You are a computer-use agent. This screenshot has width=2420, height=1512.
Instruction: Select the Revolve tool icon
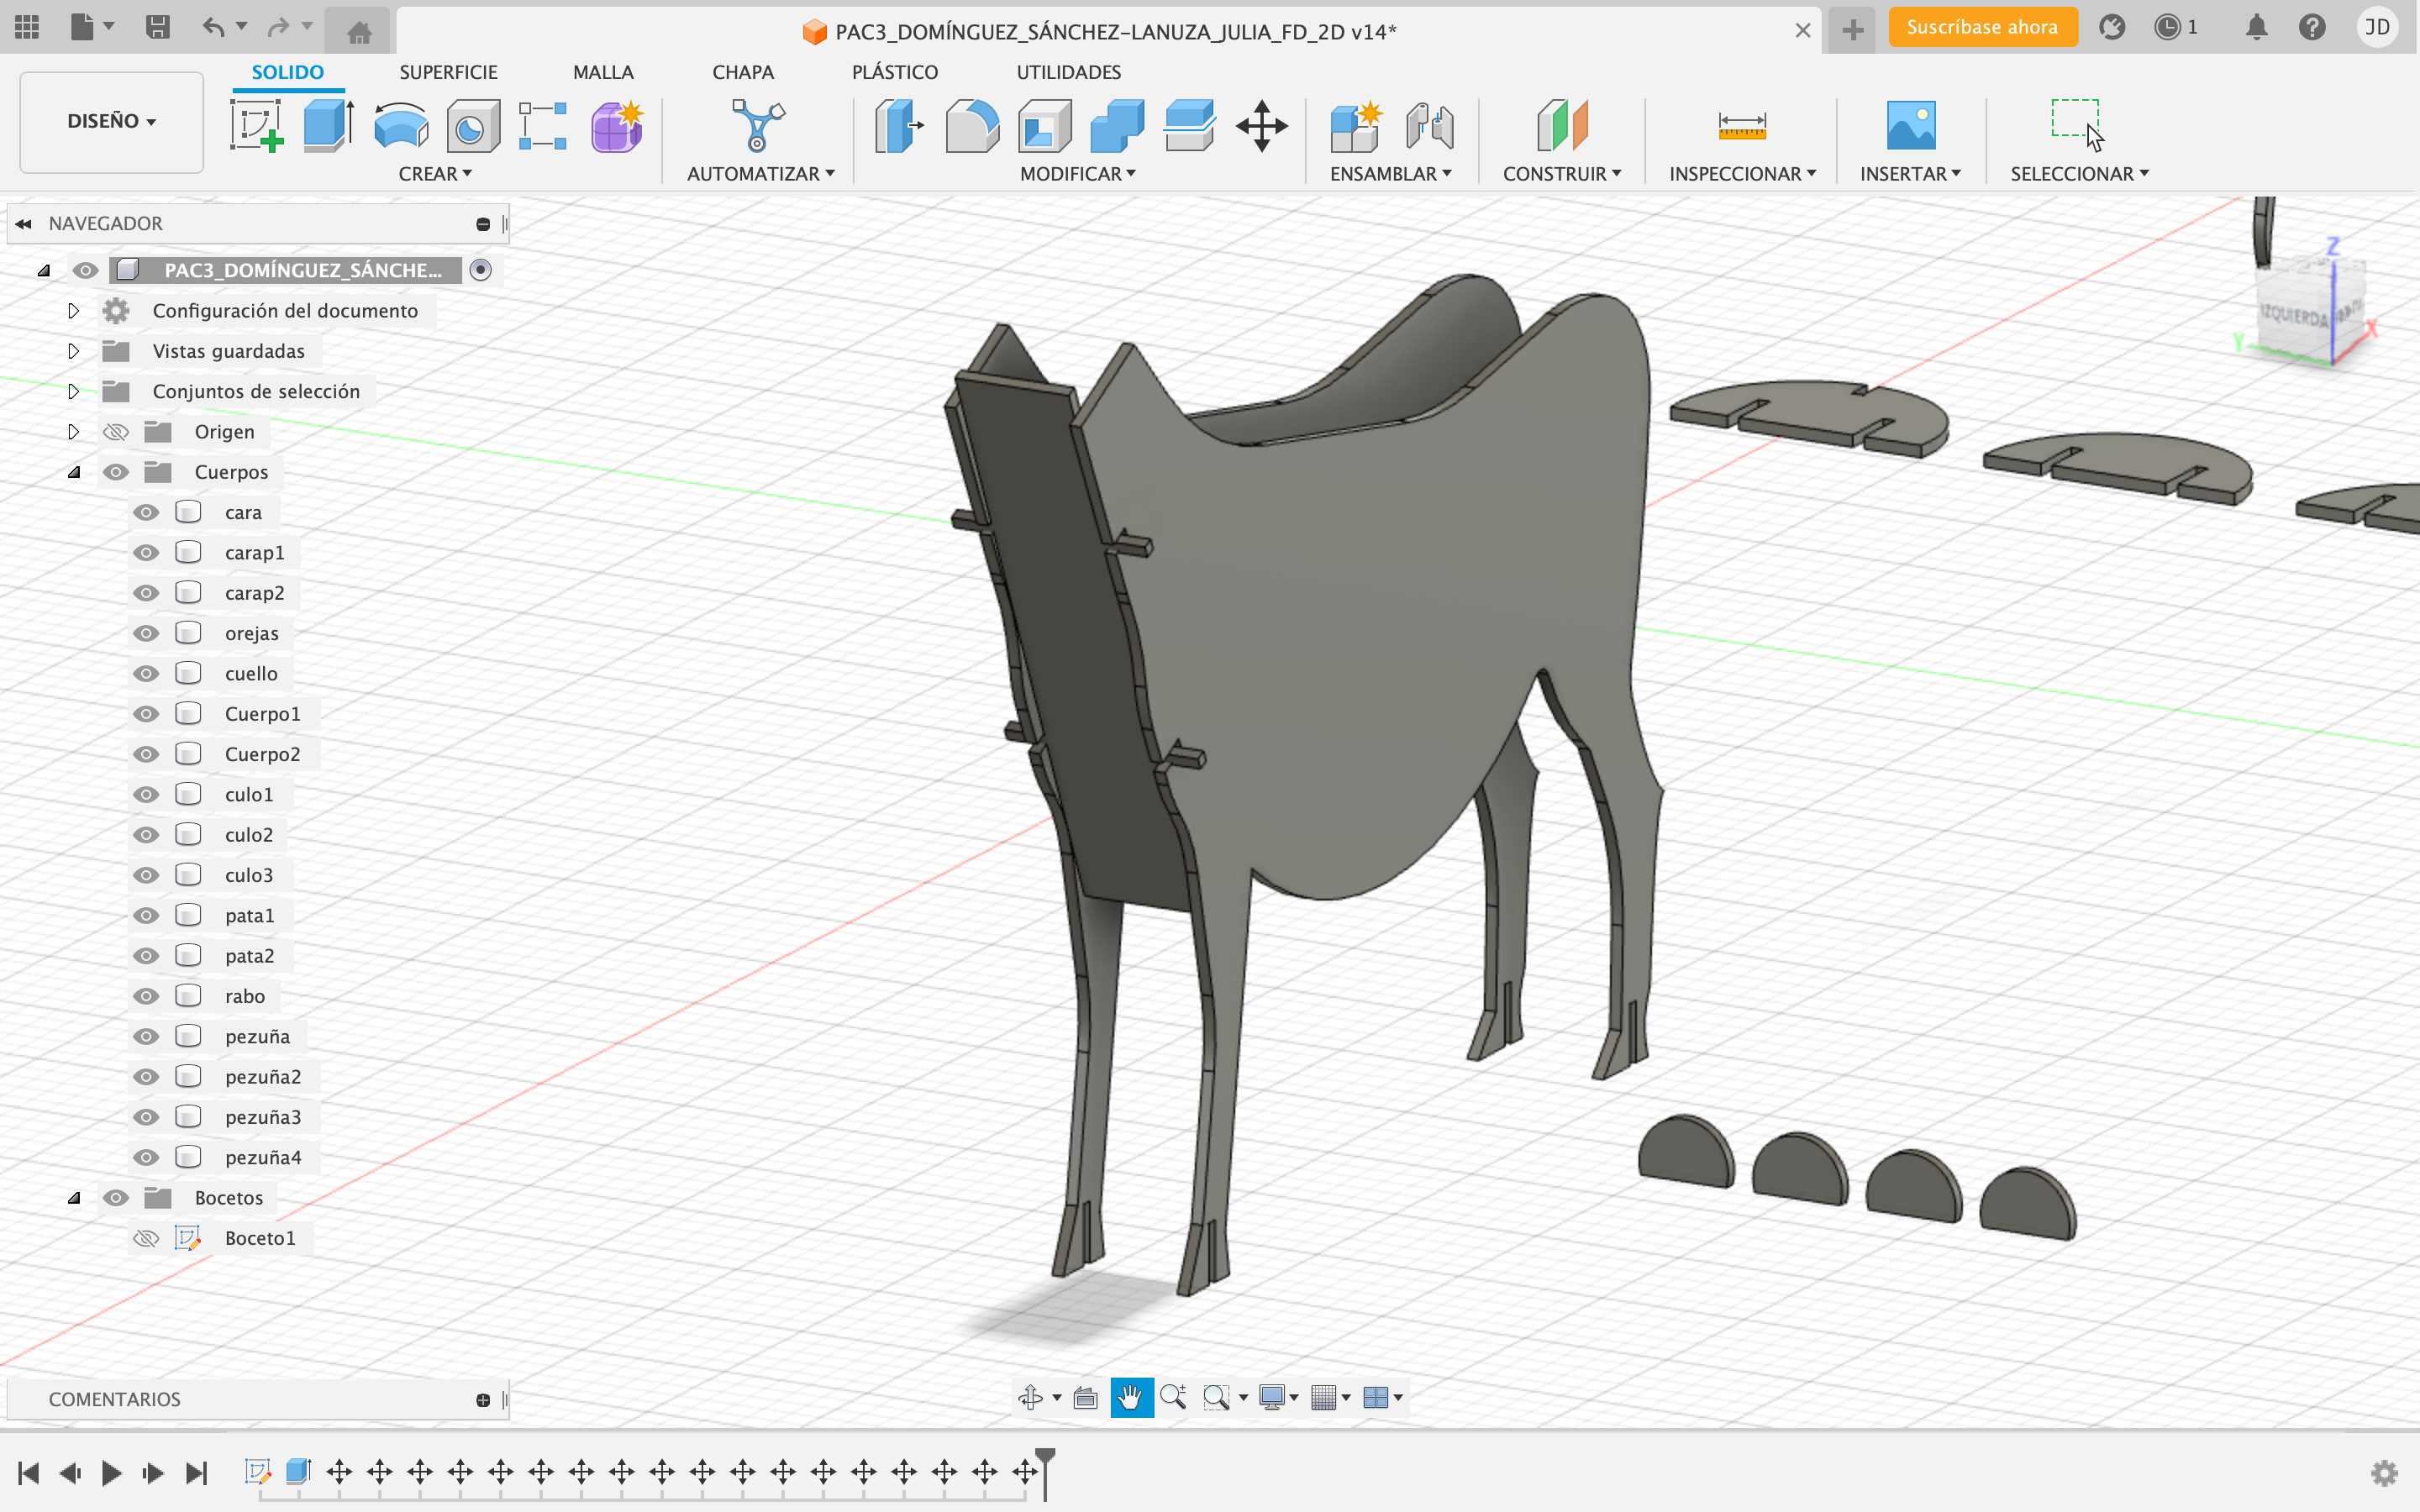point(400,126)
